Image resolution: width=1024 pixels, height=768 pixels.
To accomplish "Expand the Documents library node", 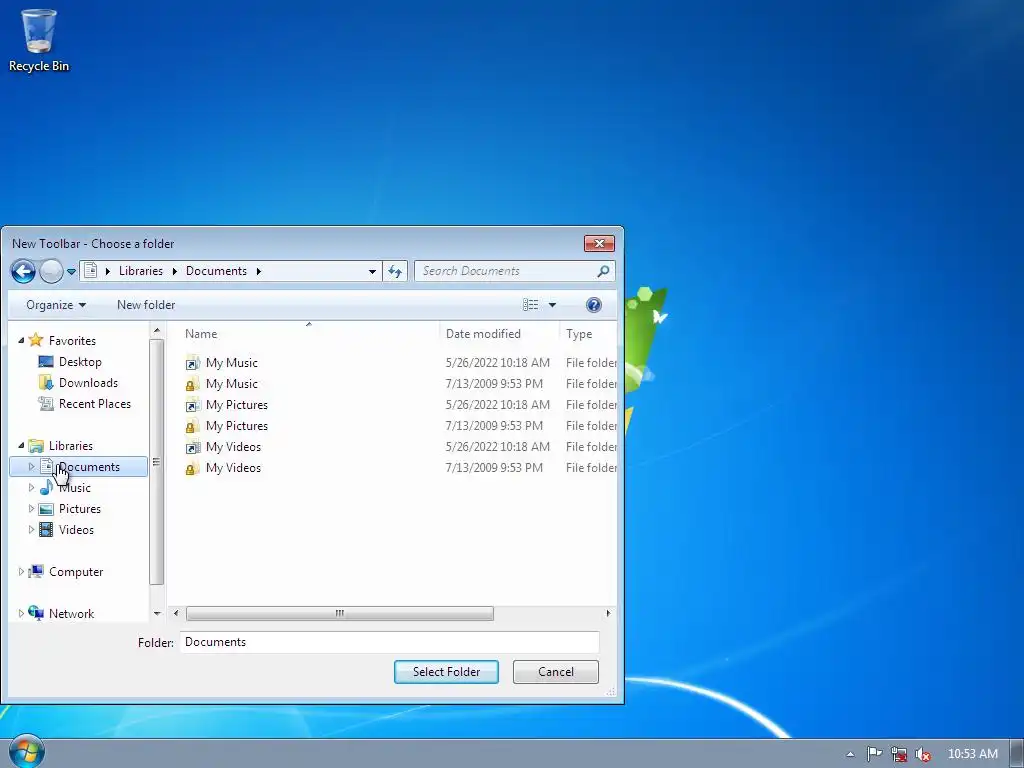I will tap(31, 467).
